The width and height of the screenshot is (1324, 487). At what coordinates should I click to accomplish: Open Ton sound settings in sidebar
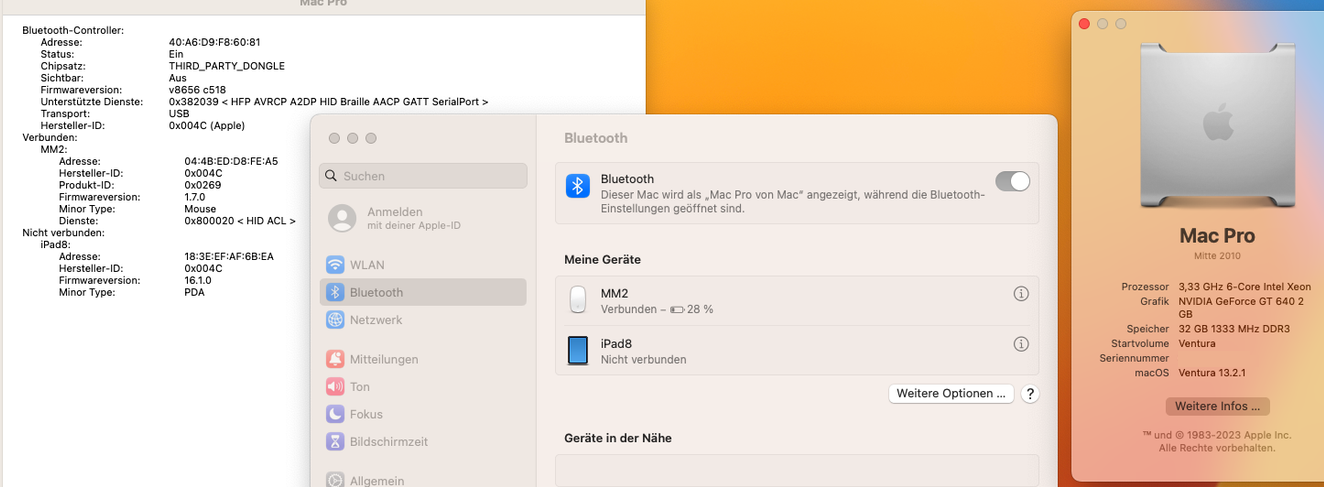tap(423, 386)
